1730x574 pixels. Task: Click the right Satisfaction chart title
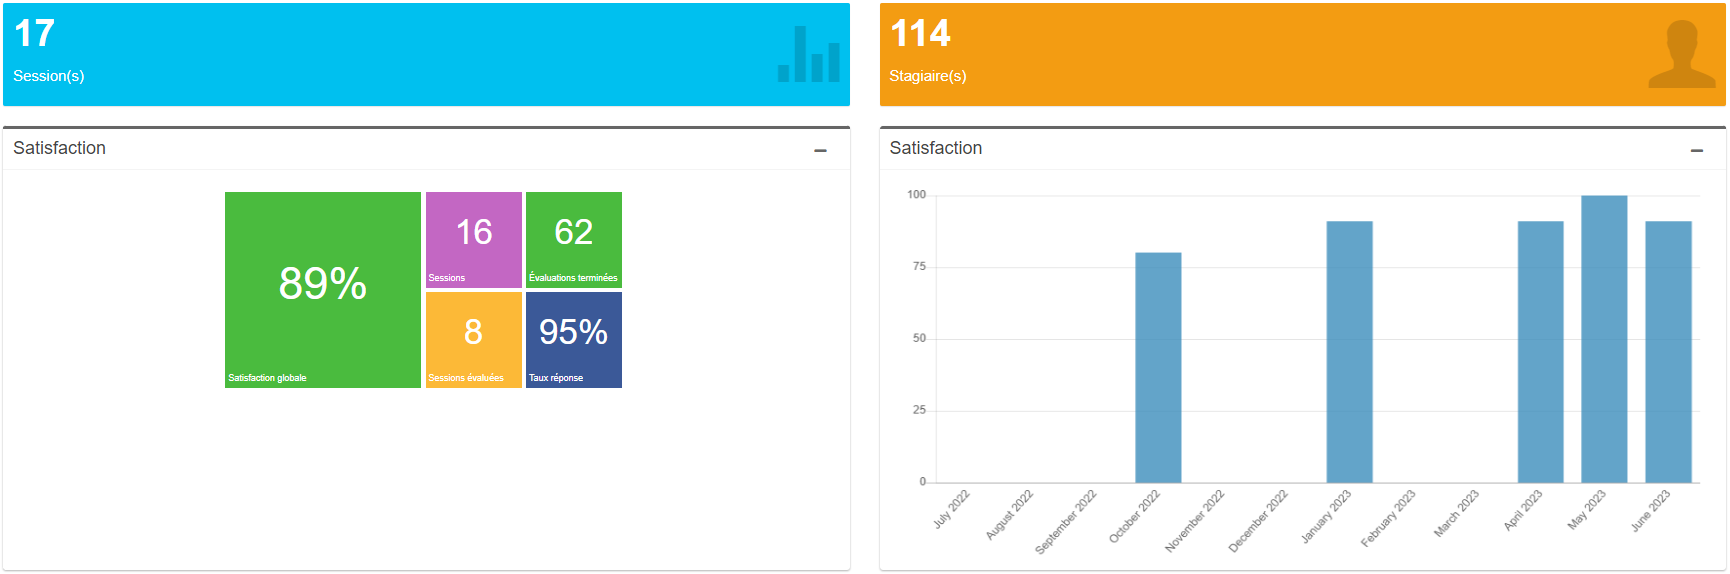pyautogui.click(x=935, y=148)
